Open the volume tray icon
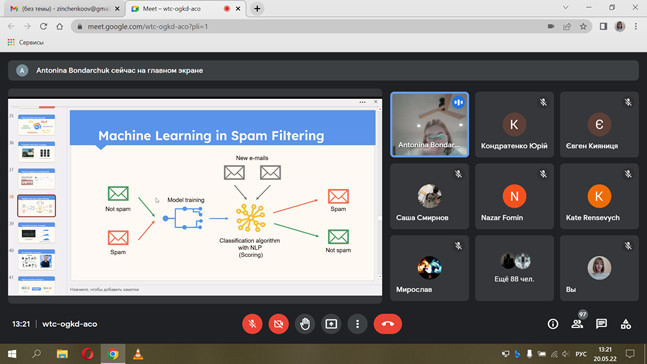 (566, 354)
